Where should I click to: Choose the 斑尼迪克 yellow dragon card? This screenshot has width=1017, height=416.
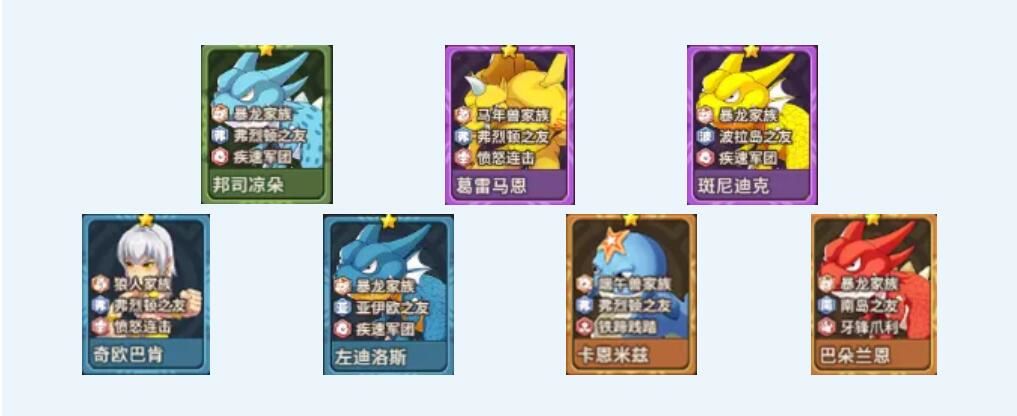point(752,124)
